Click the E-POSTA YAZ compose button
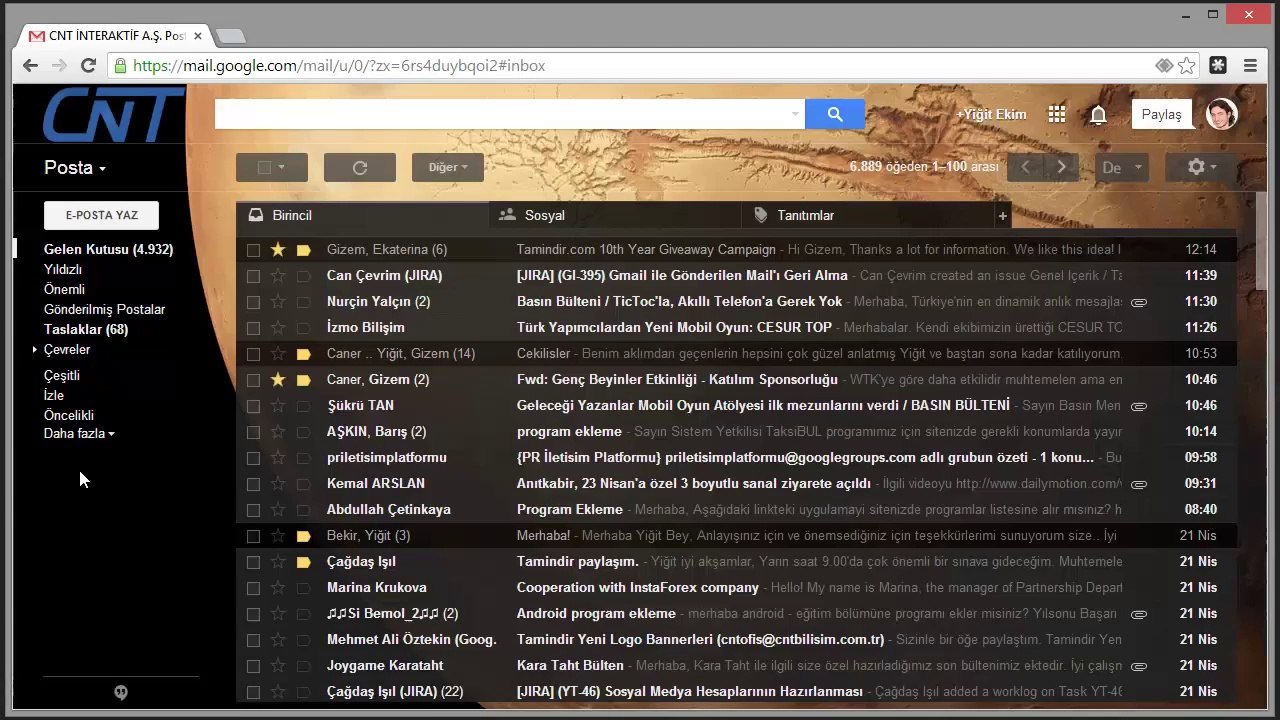 coord(101,215)
